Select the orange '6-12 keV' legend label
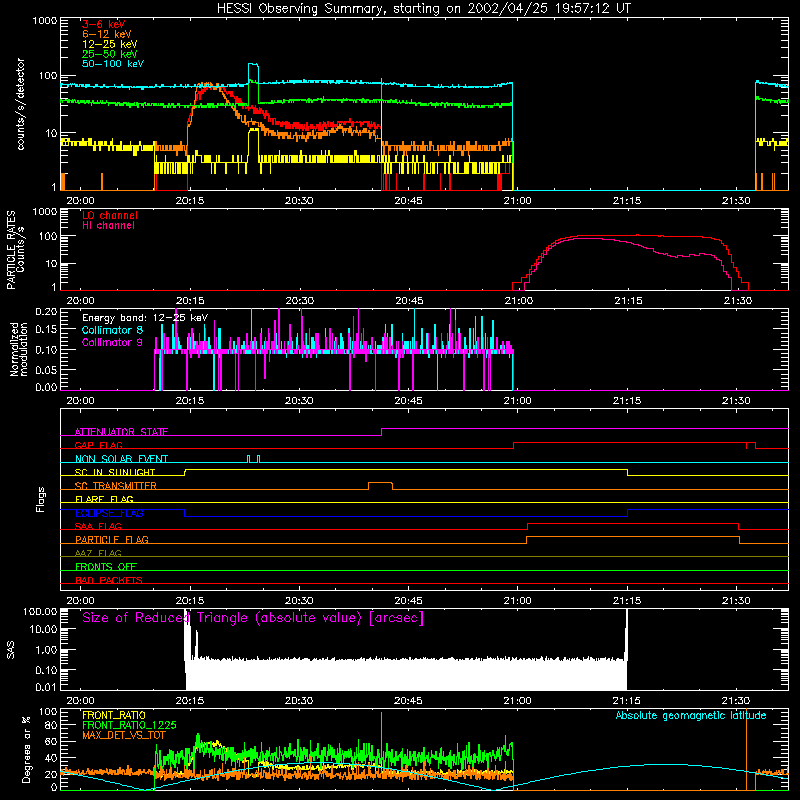800x800 pixels. tap(107, 34)
